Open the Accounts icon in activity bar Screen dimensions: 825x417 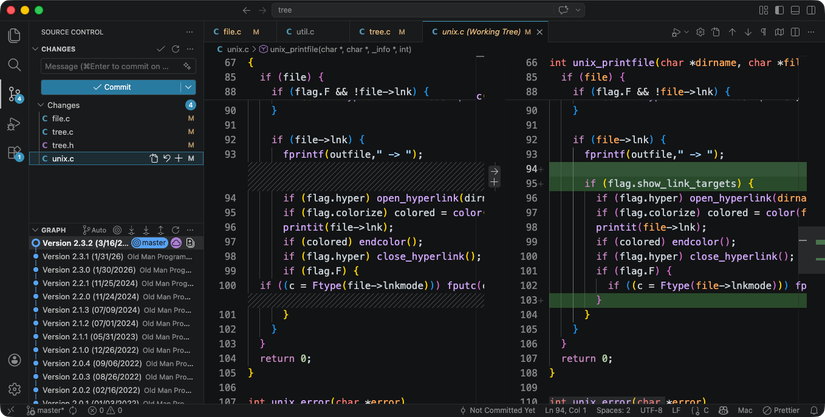pyautogui.click(x=14, y=360)
